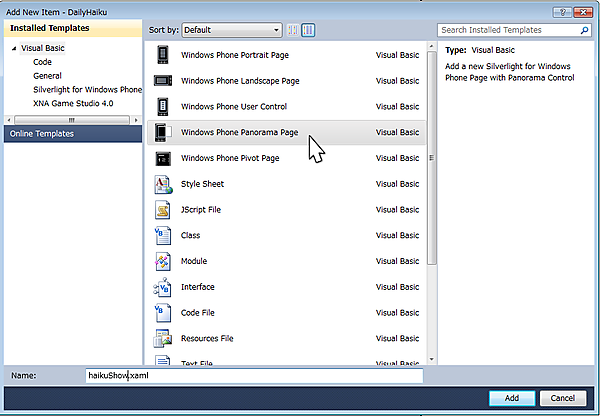The image size is (600, 416).
Task: Select the Style Sheet template icon
Action: pyautogui.click(x=164, y=184)
